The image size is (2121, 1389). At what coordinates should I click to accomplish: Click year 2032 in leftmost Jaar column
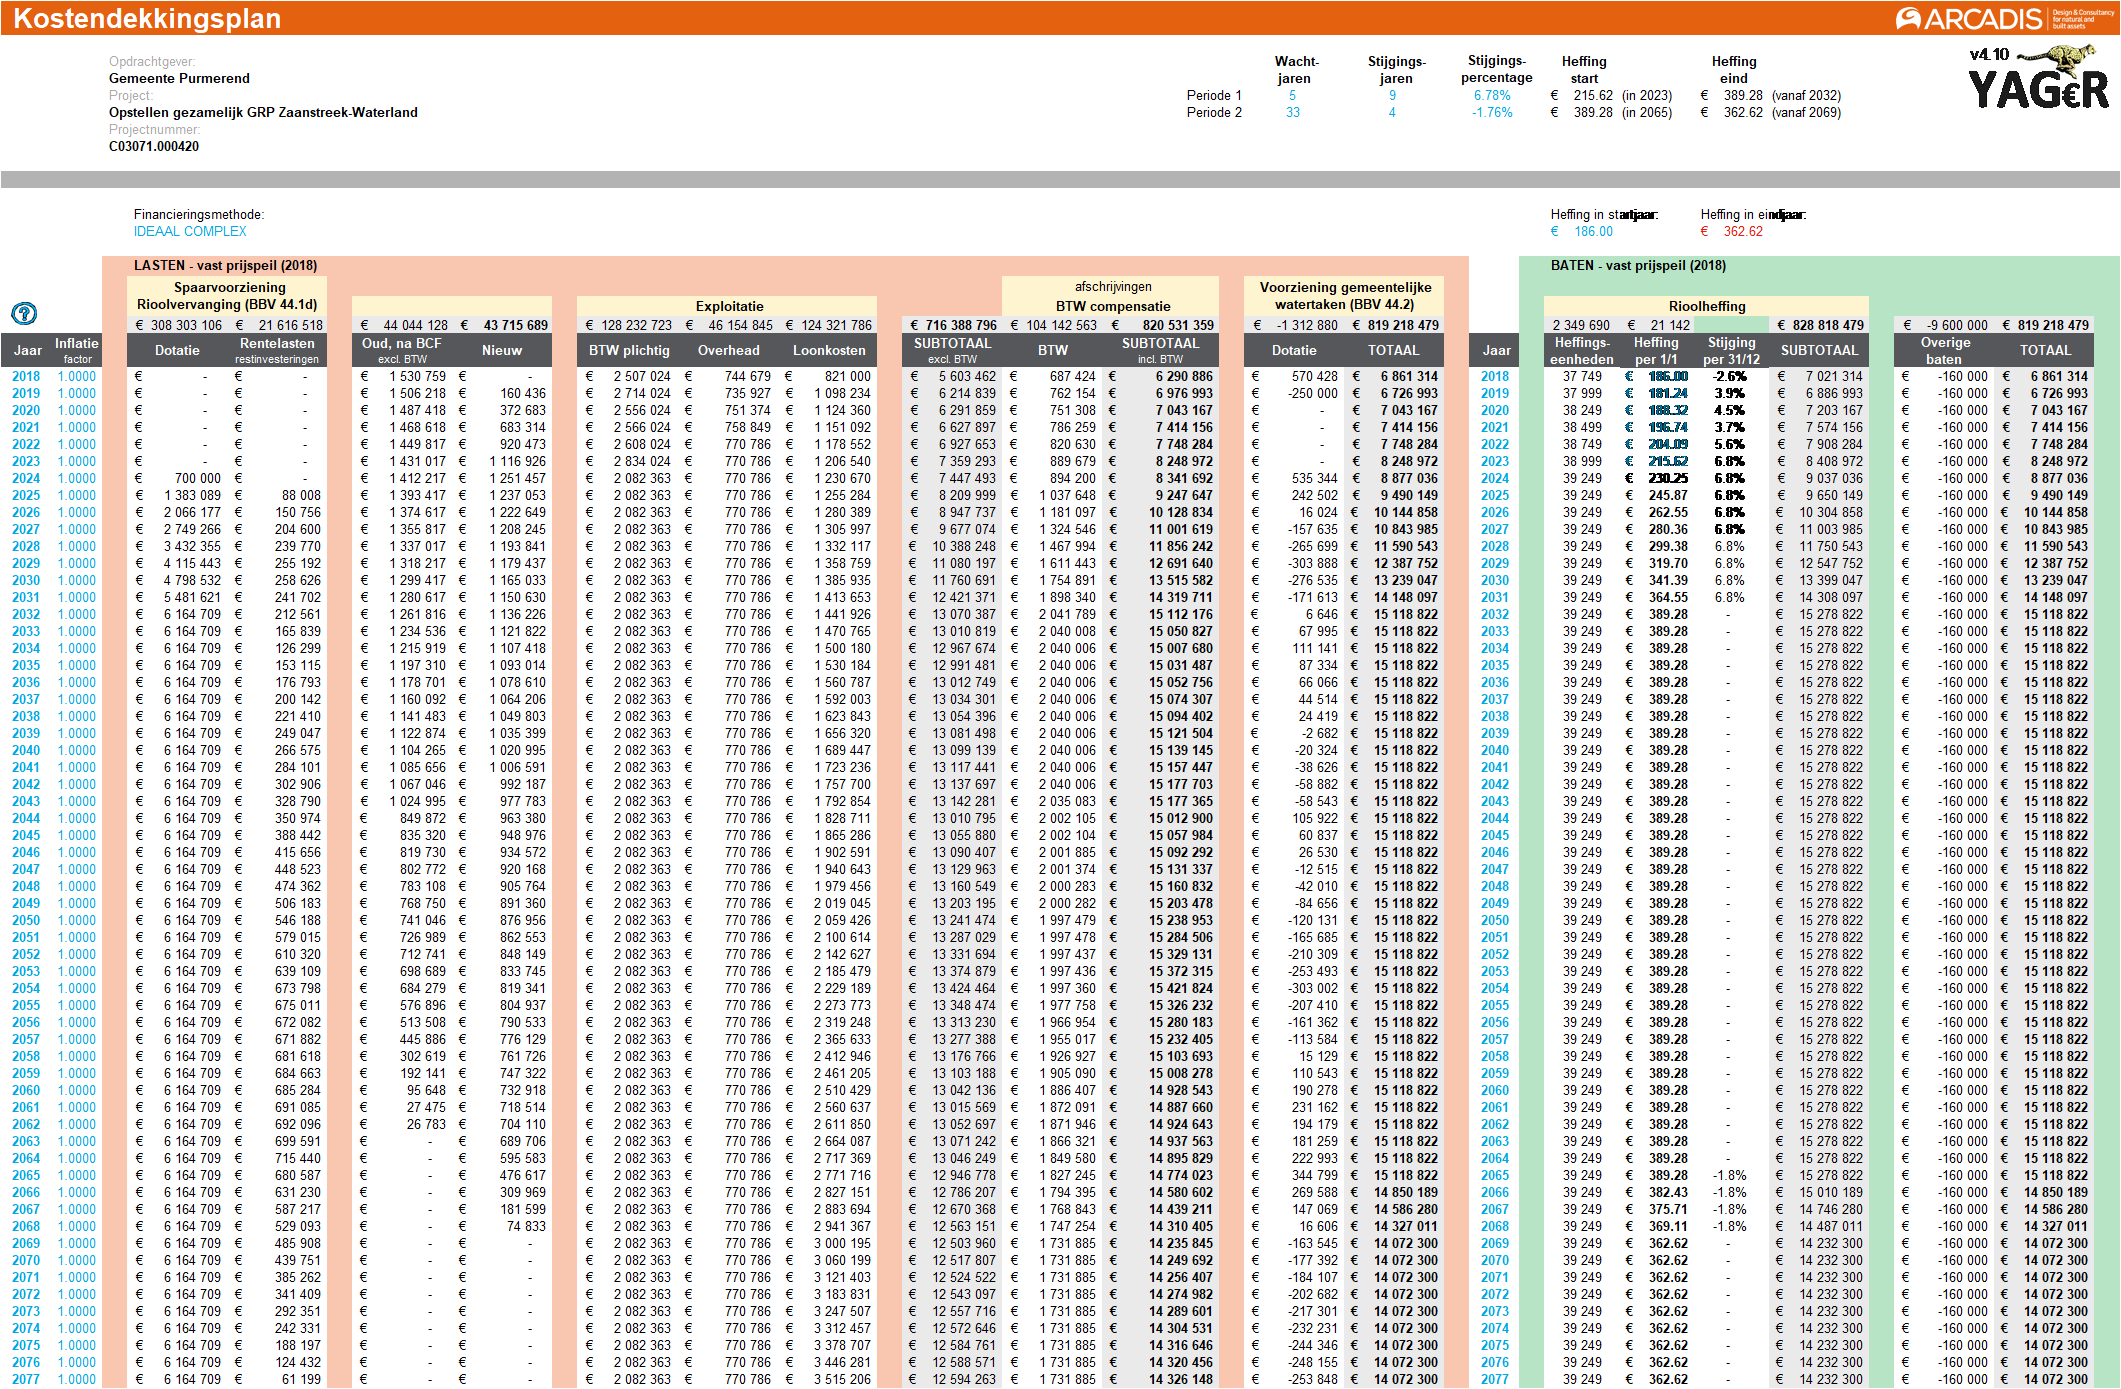(26, 614)
